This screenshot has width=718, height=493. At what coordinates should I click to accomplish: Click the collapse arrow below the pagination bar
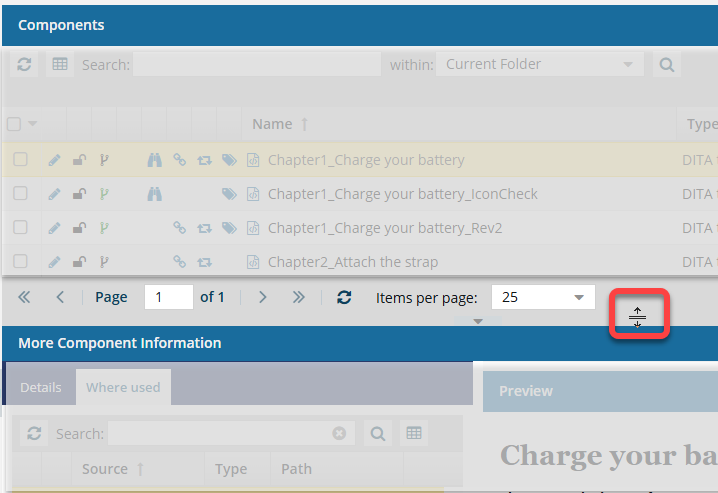(478, 321)
